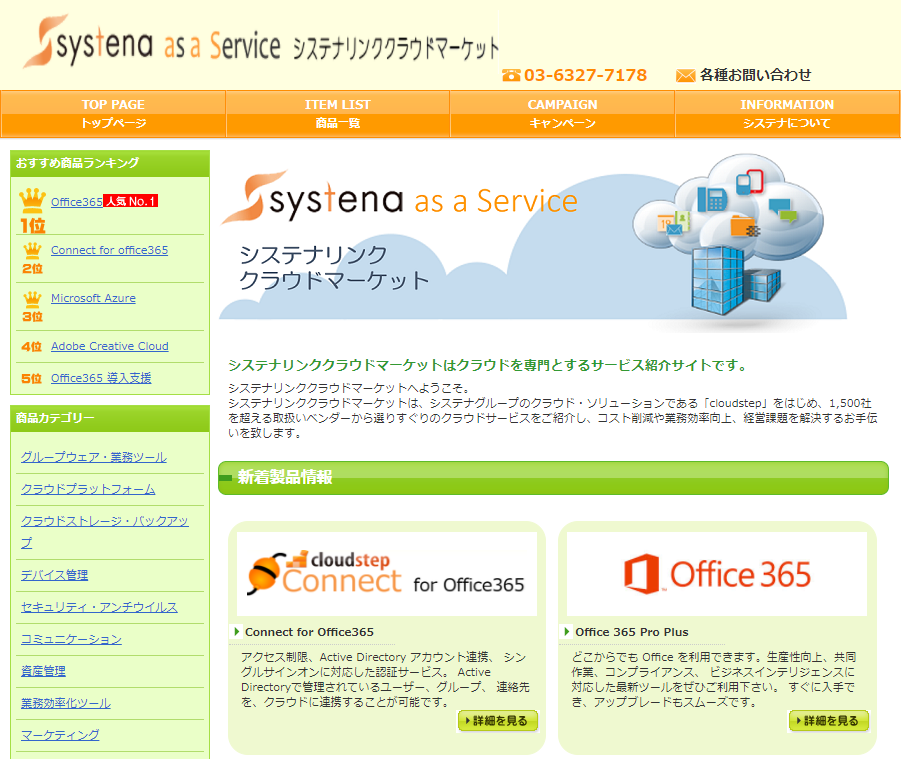Open the Adobe Creative Cloud ranking link
The height and width of the screenshot is (759, 901).
tap(110, 346)
